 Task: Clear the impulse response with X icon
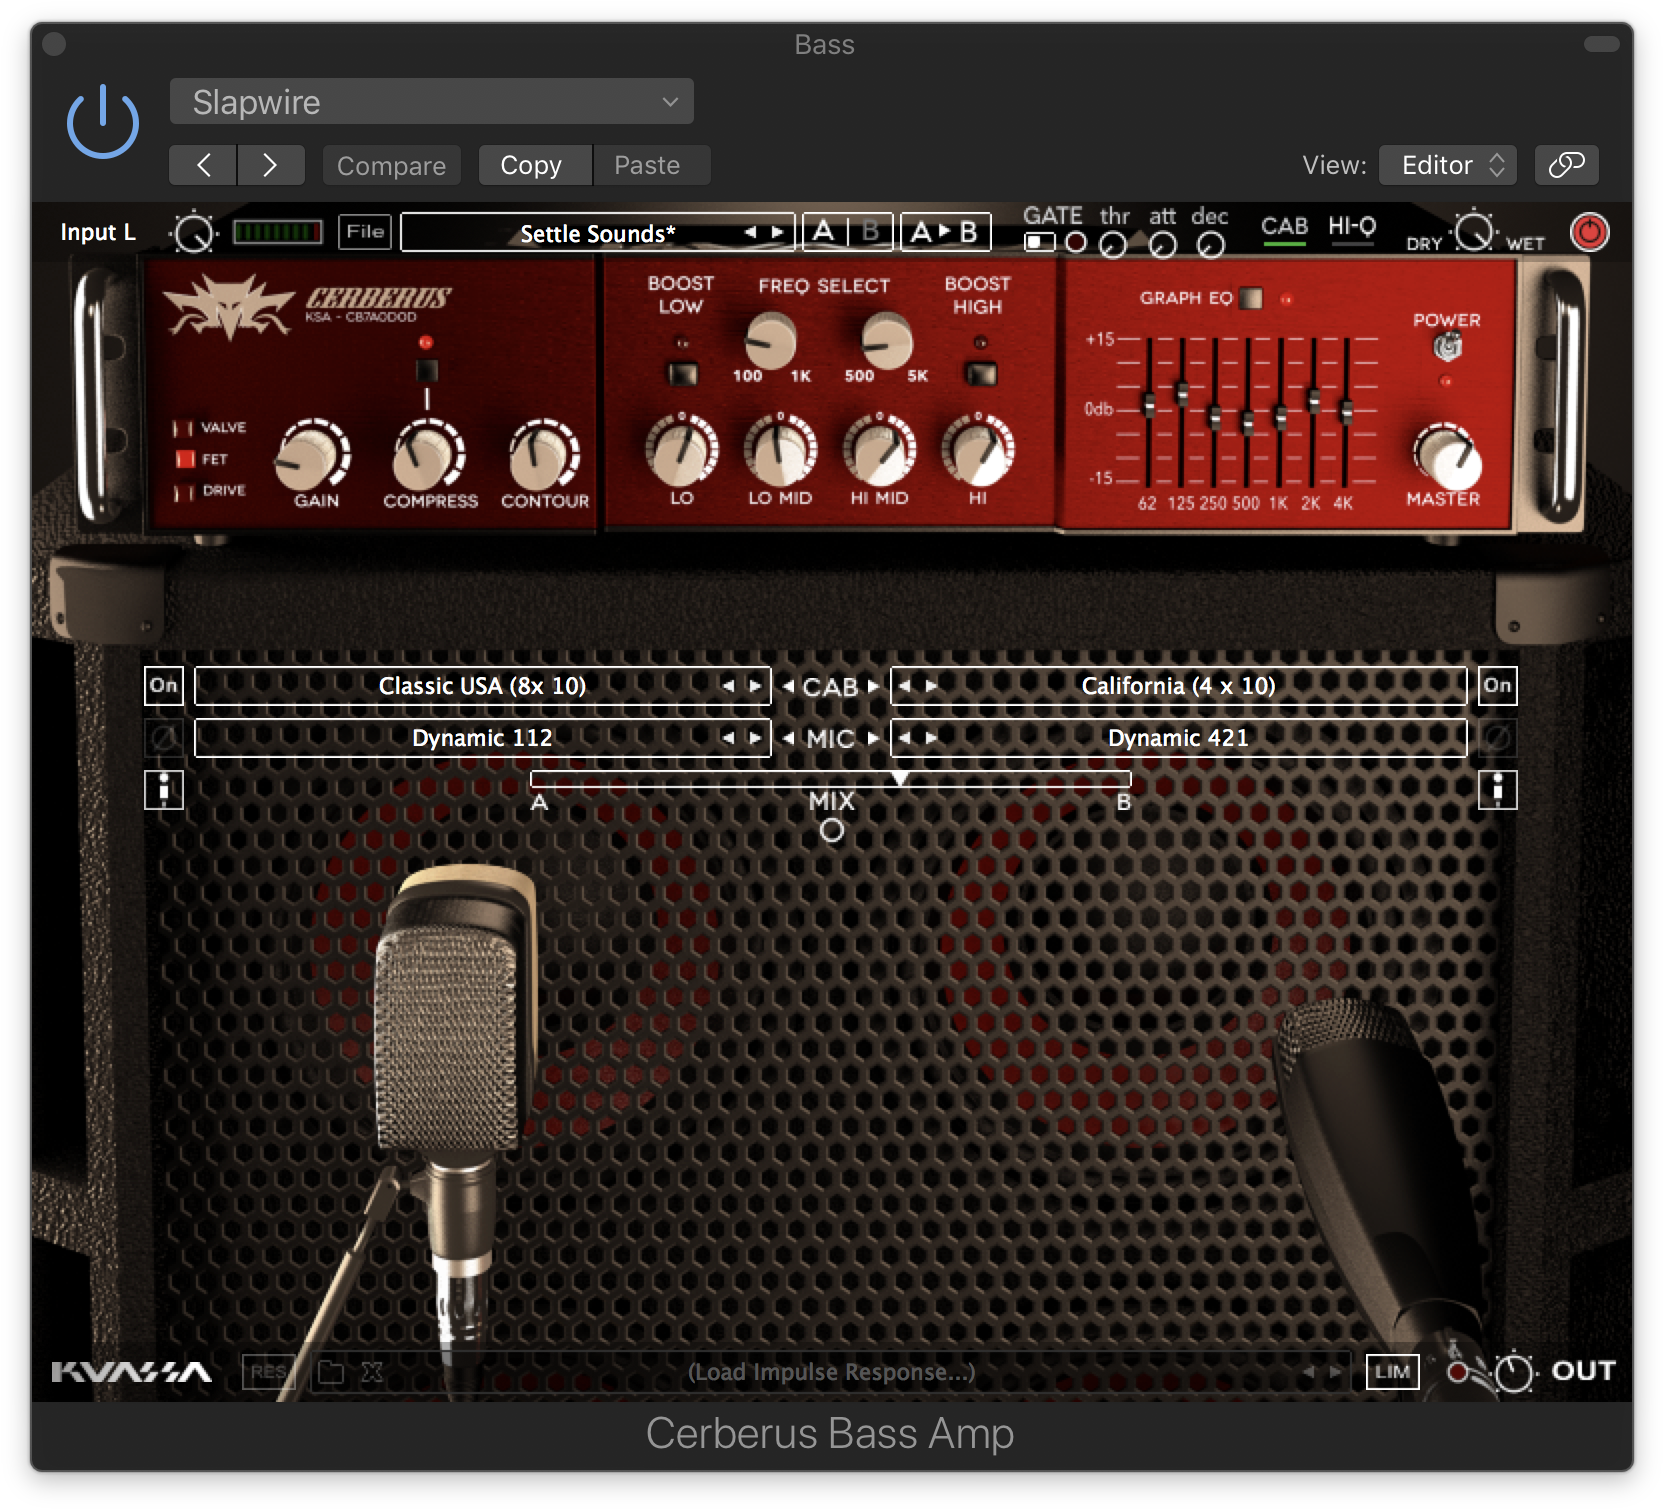tap(372, 1372)
